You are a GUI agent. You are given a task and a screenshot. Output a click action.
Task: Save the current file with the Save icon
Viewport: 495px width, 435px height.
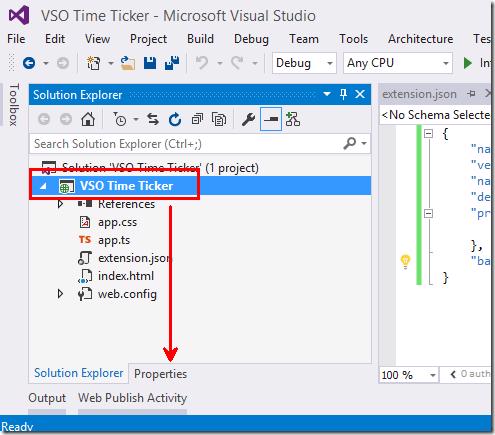(x=150, y=63)
